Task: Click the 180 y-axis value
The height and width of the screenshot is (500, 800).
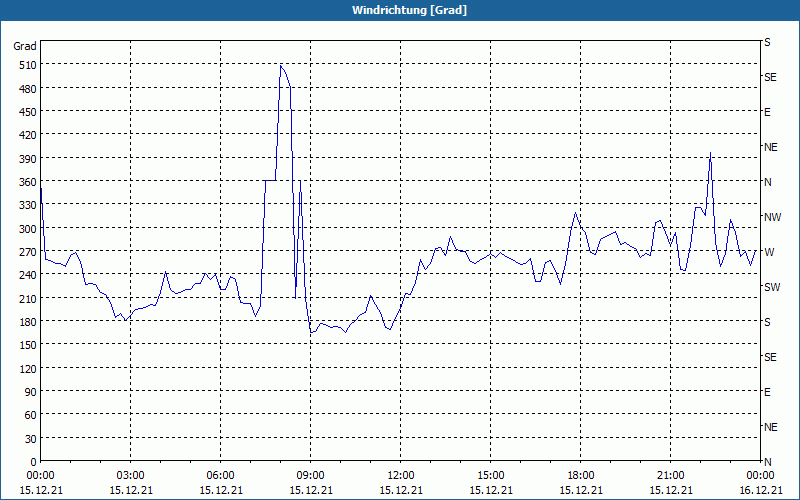Action: [x=28, y=322]
